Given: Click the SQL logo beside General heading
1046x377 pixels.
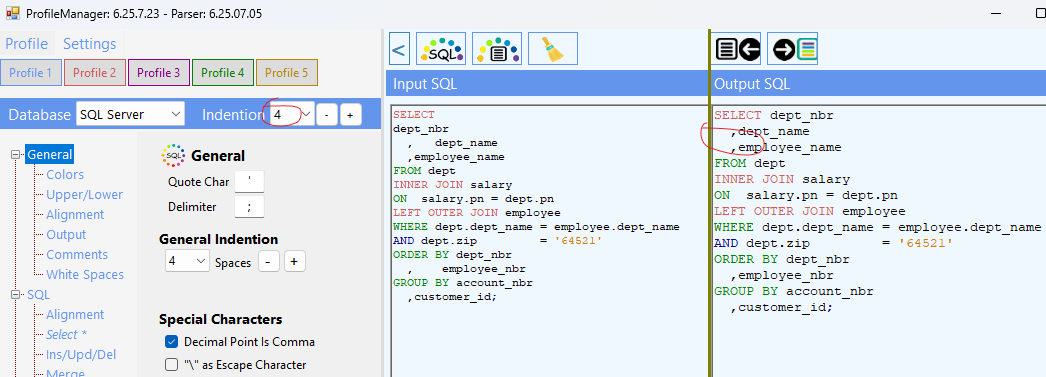Looking at the screenshot, I should [172, 155].
